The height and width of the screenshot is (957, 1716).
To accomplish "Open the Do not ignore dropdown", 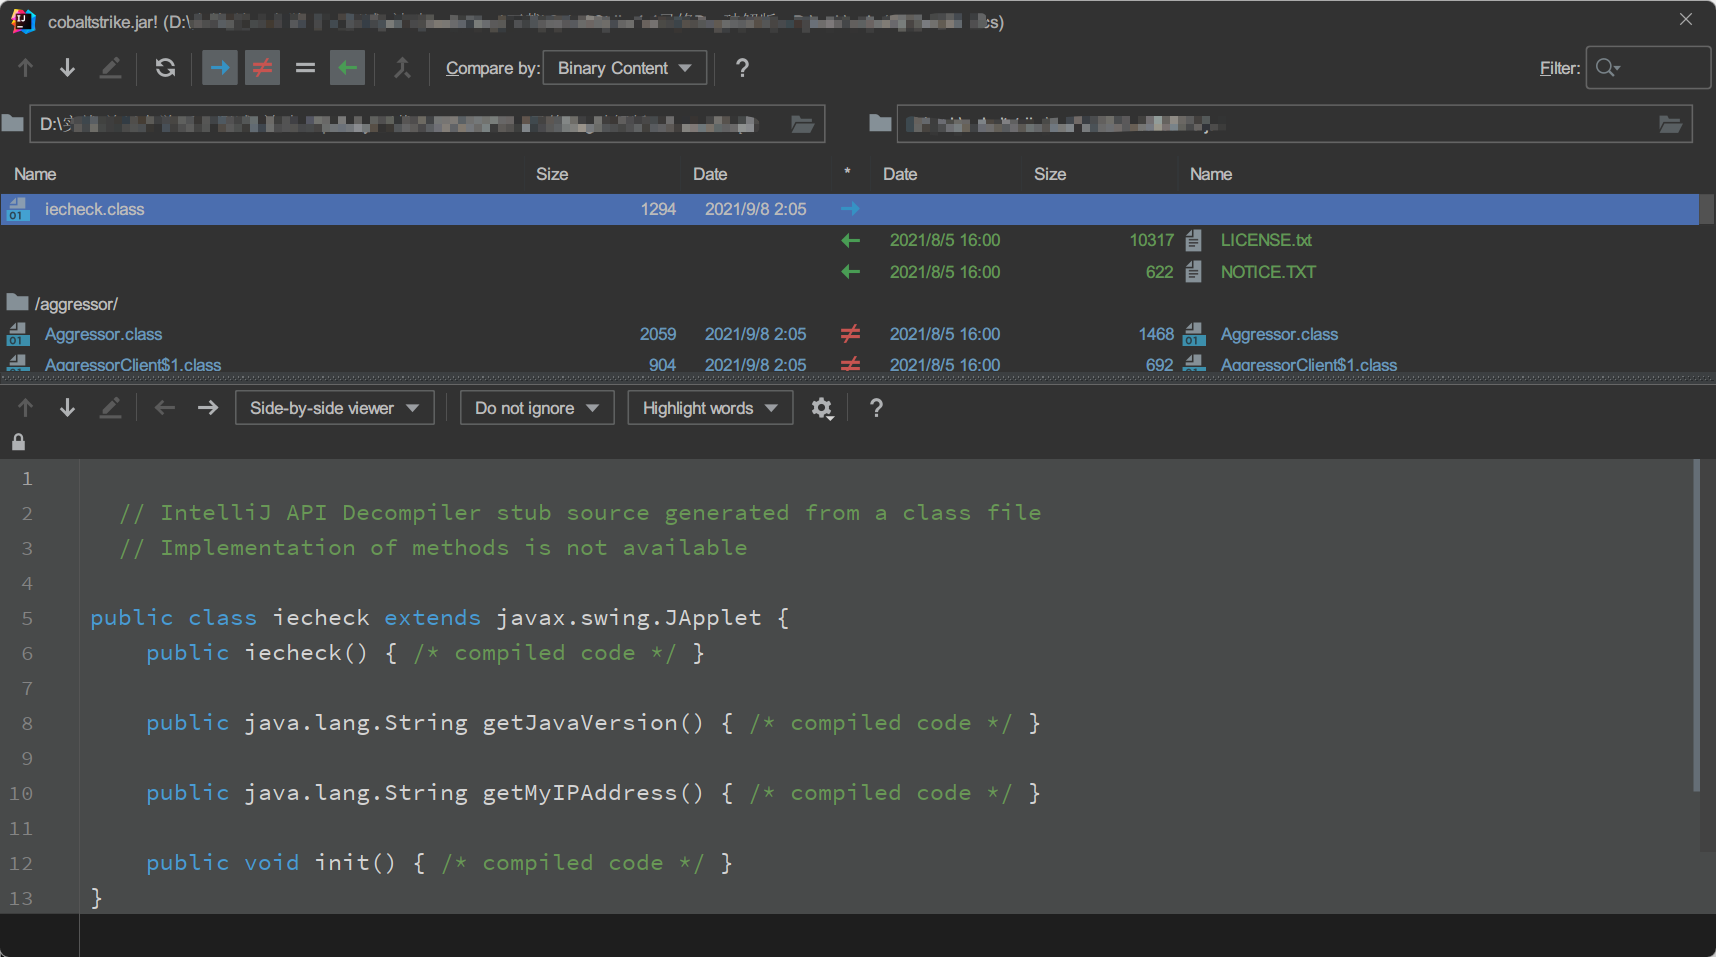I will pos(537,408).
